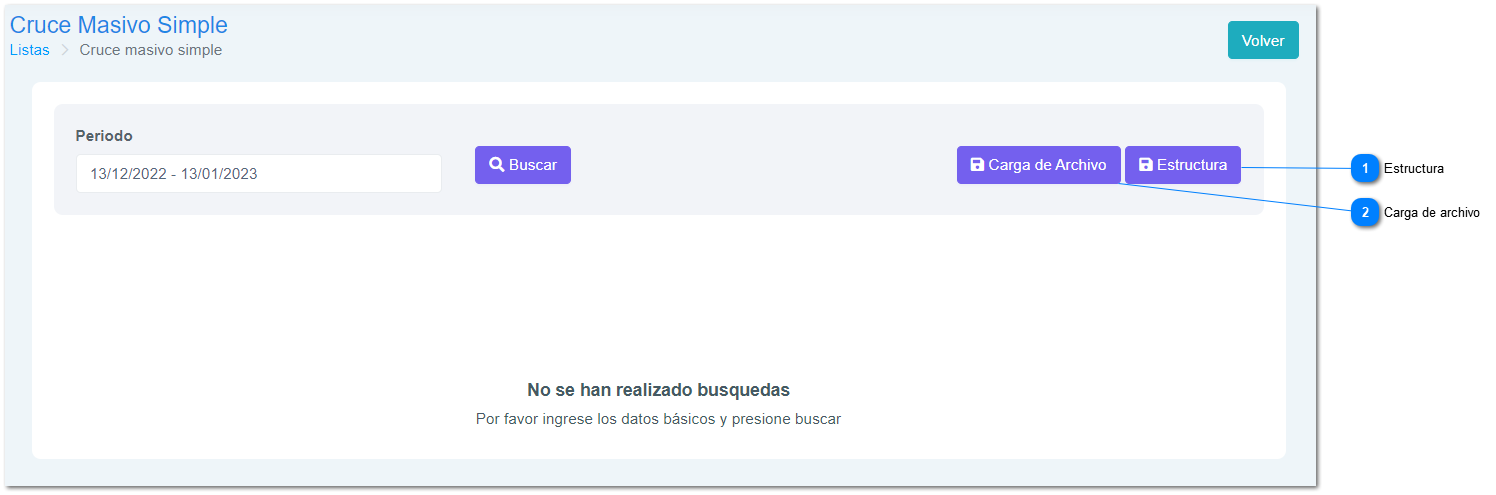This screenshot has height=495, width=1496.
Task: Click the Estructura annotation label beside badge 1
Action: pos(1413,169)
